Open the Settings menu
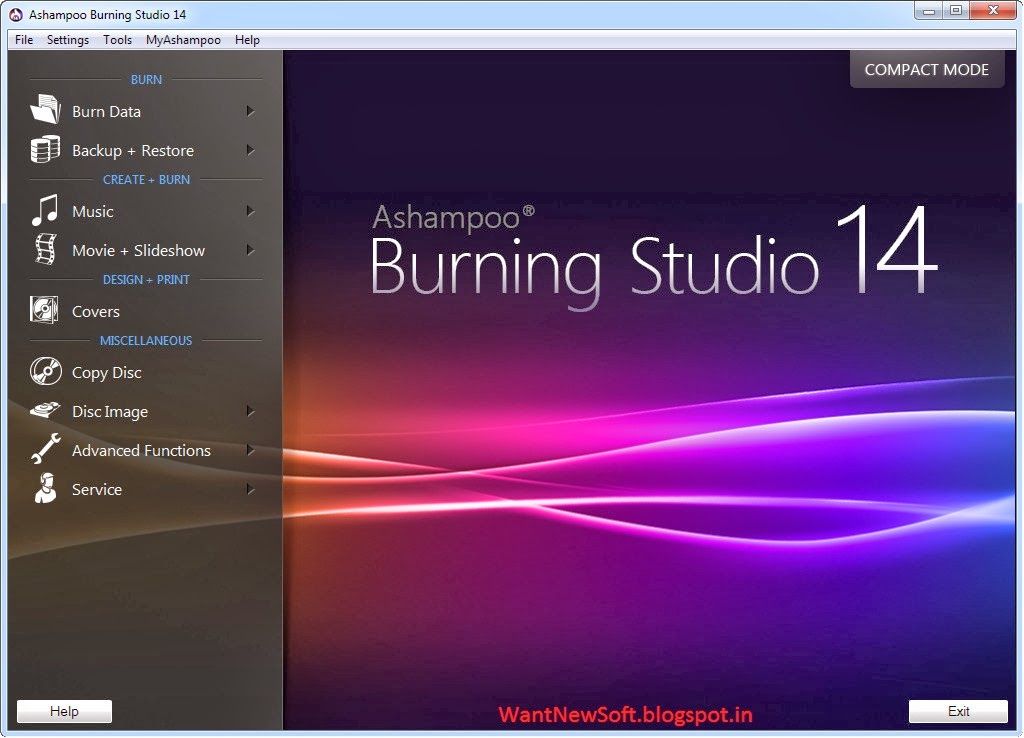This screenshot has width=1024, height=738. 68,40
